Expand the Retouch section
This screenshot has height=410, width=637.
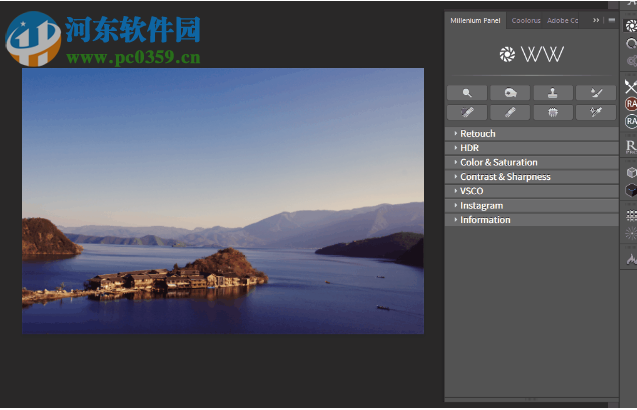(x=531, y=134)
